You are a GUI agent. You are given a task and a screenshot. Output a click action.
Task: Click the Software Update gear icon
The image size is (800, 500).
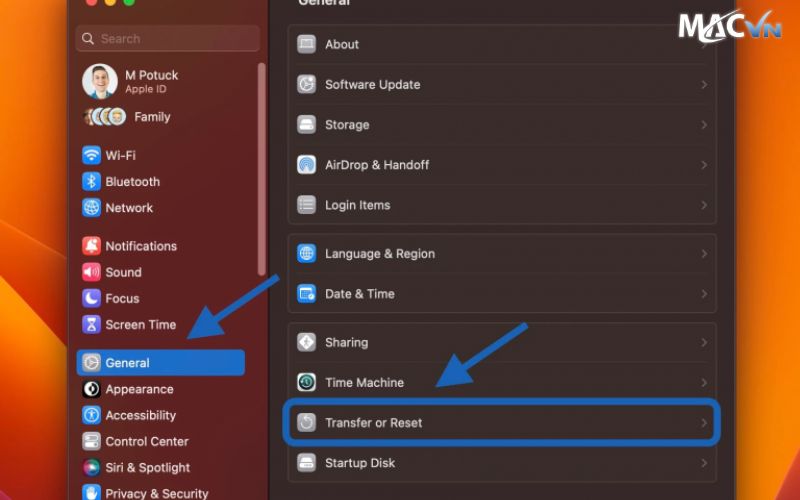307,84
